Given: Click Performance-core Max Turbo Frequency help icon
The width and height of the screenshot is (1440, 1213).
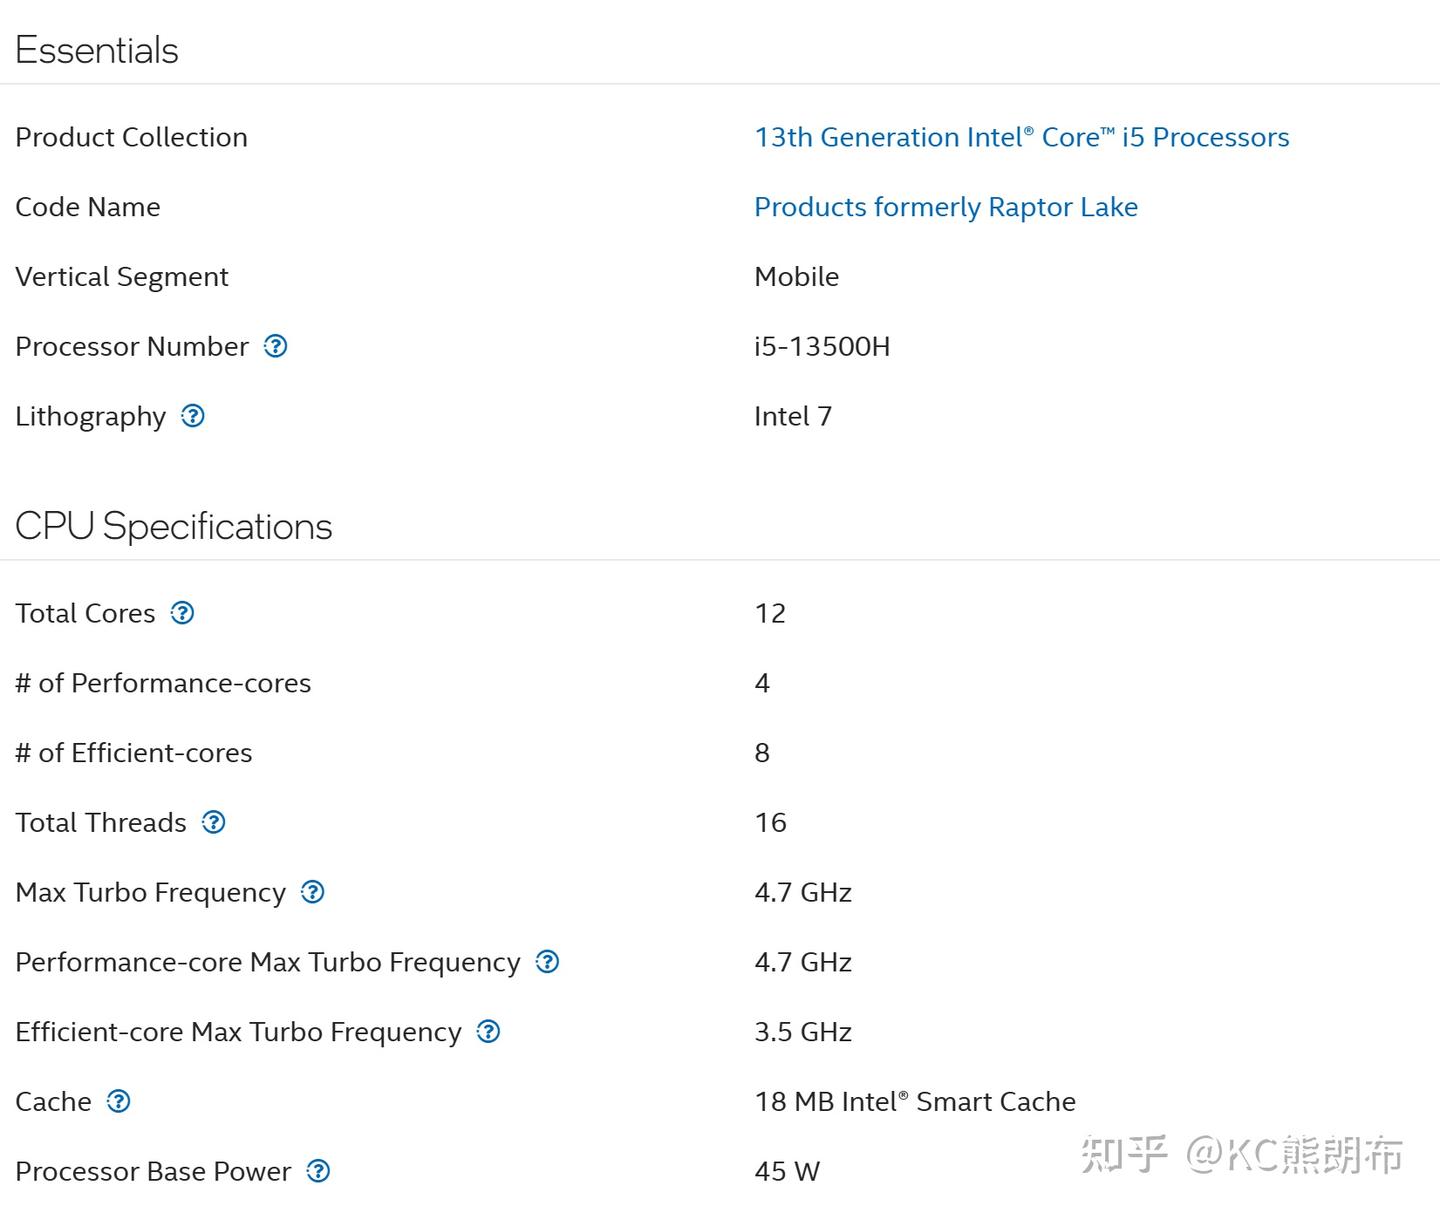Looking at the screenshot, I should (547, 962).
